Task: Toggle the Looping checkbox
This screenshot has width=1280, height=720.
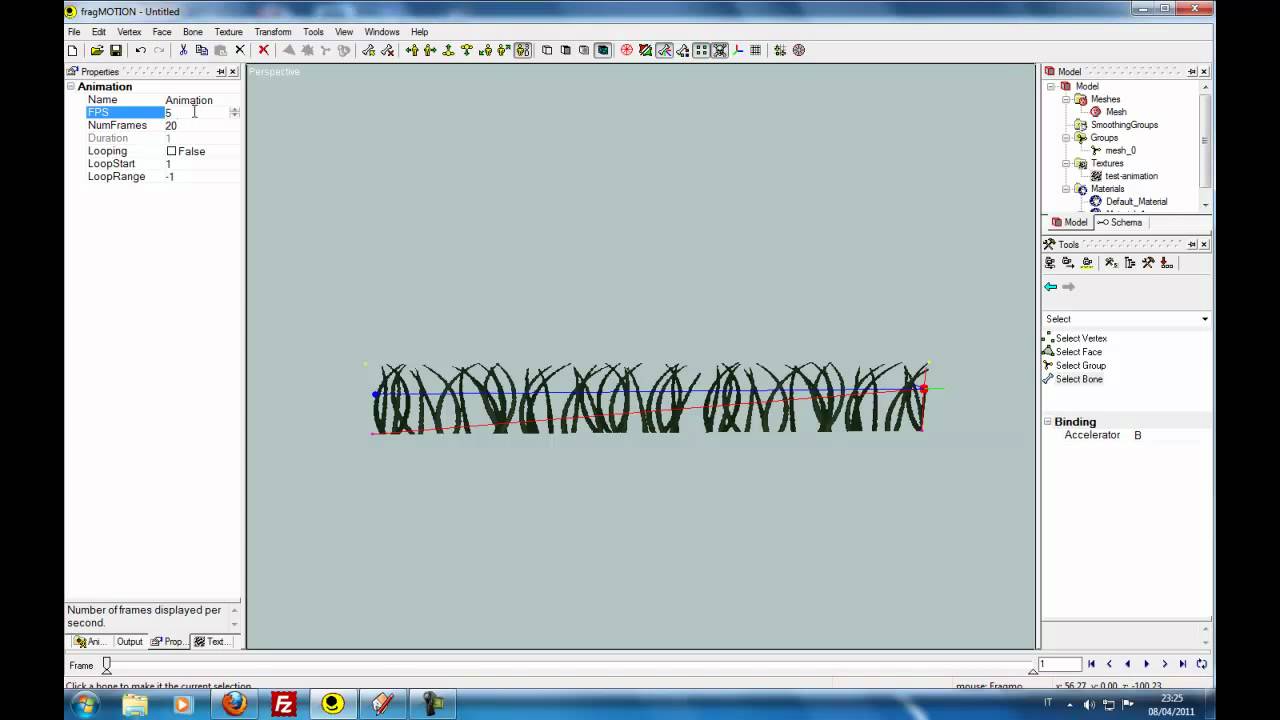Action: point(171,151)
